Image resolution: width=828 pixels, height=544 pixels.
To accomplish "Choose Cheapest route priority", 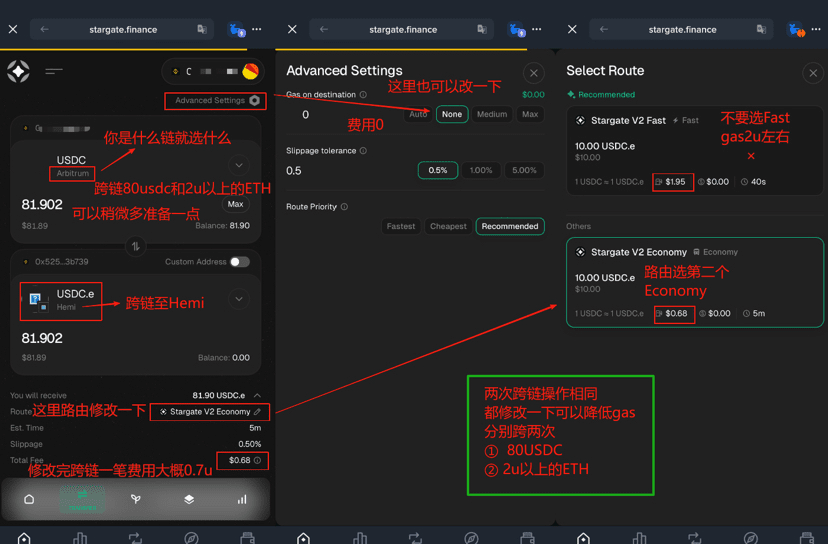I will pos(448,226).
